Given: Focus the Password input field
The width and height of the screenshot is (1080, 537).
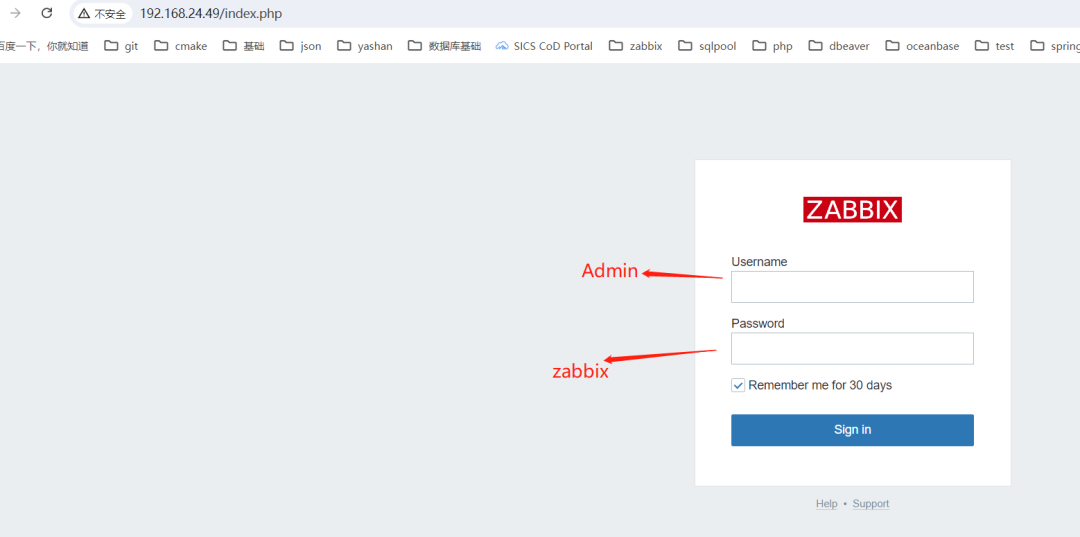Looking at the screenshot, I should click(852, 349).
